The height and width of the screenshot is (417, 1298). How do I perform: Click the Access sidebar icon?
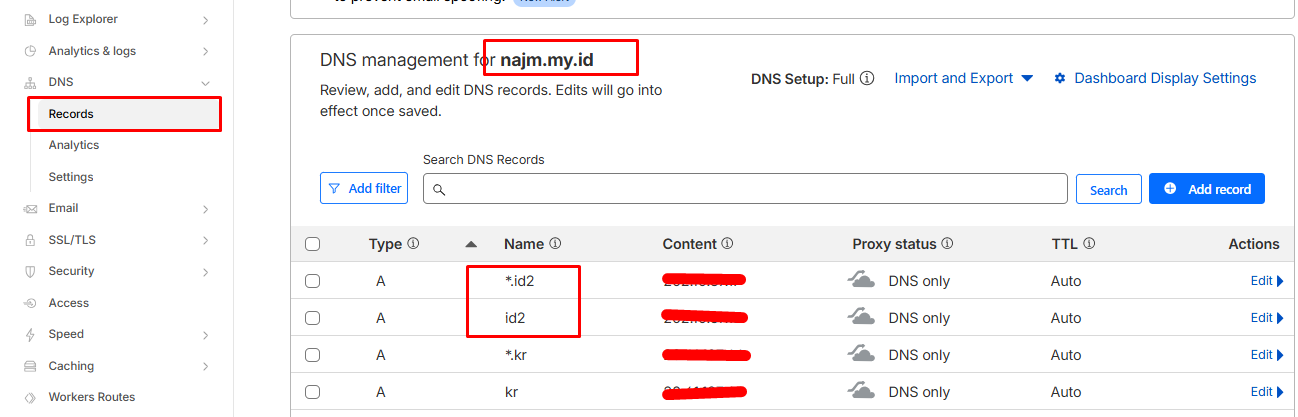pyautogui.click(x=30, y=303)
